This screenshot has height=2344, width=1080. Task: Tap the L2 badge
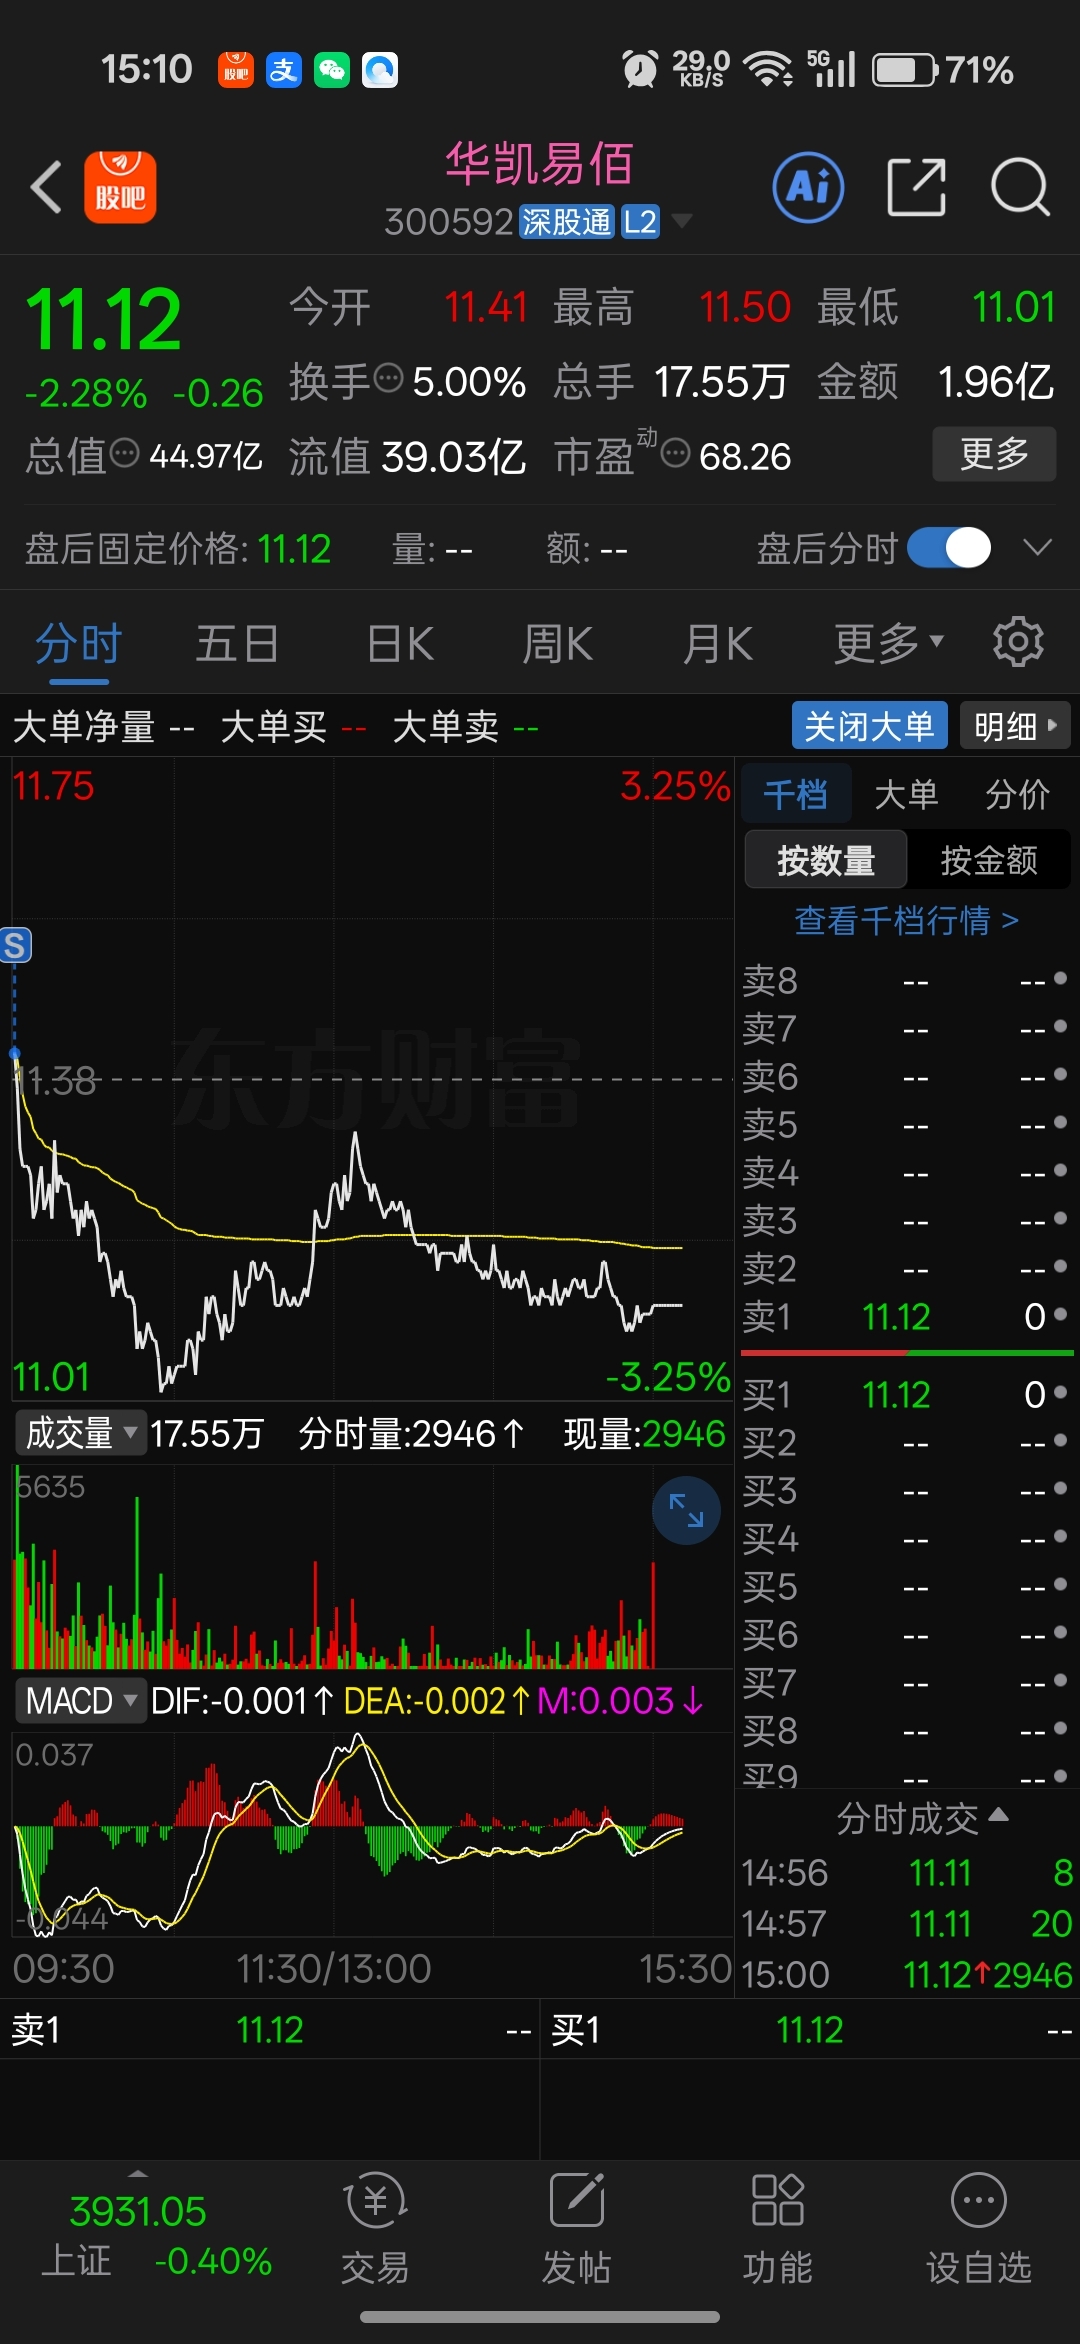pyautogui.click(x=640, y=222)
